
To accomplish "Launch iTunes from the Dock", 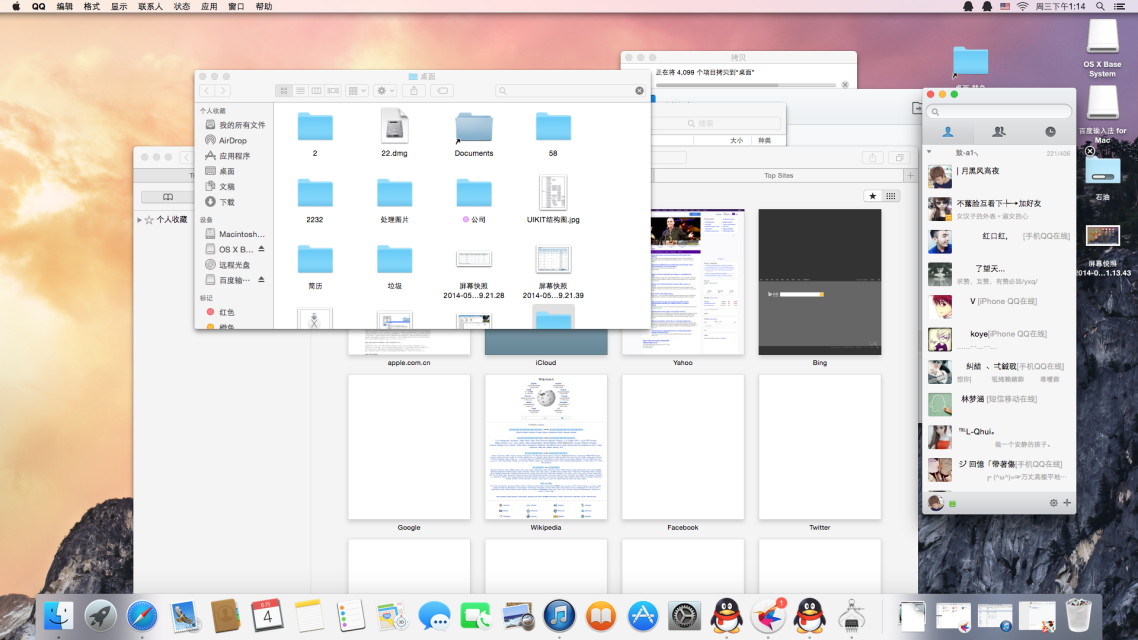I will point(559,616).
